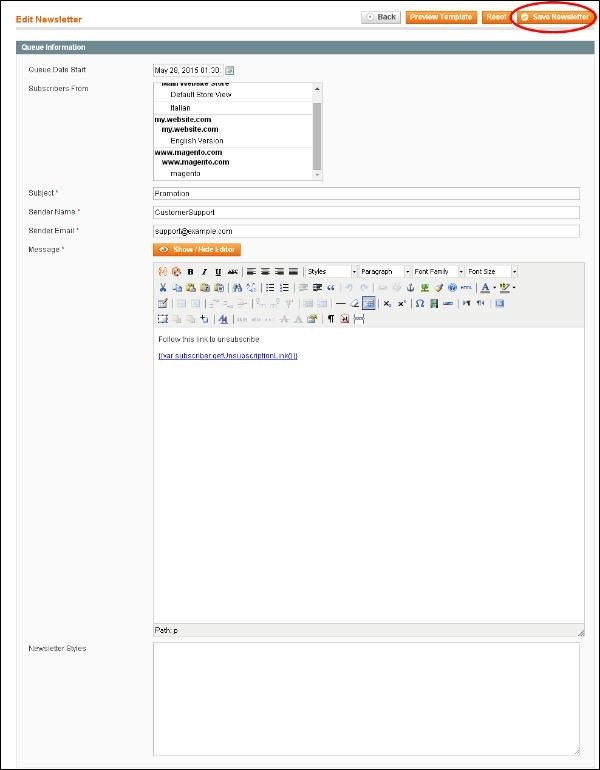The image size is (600, 770).
Task: Insert an image via toolbar
Action: (425, 288)
